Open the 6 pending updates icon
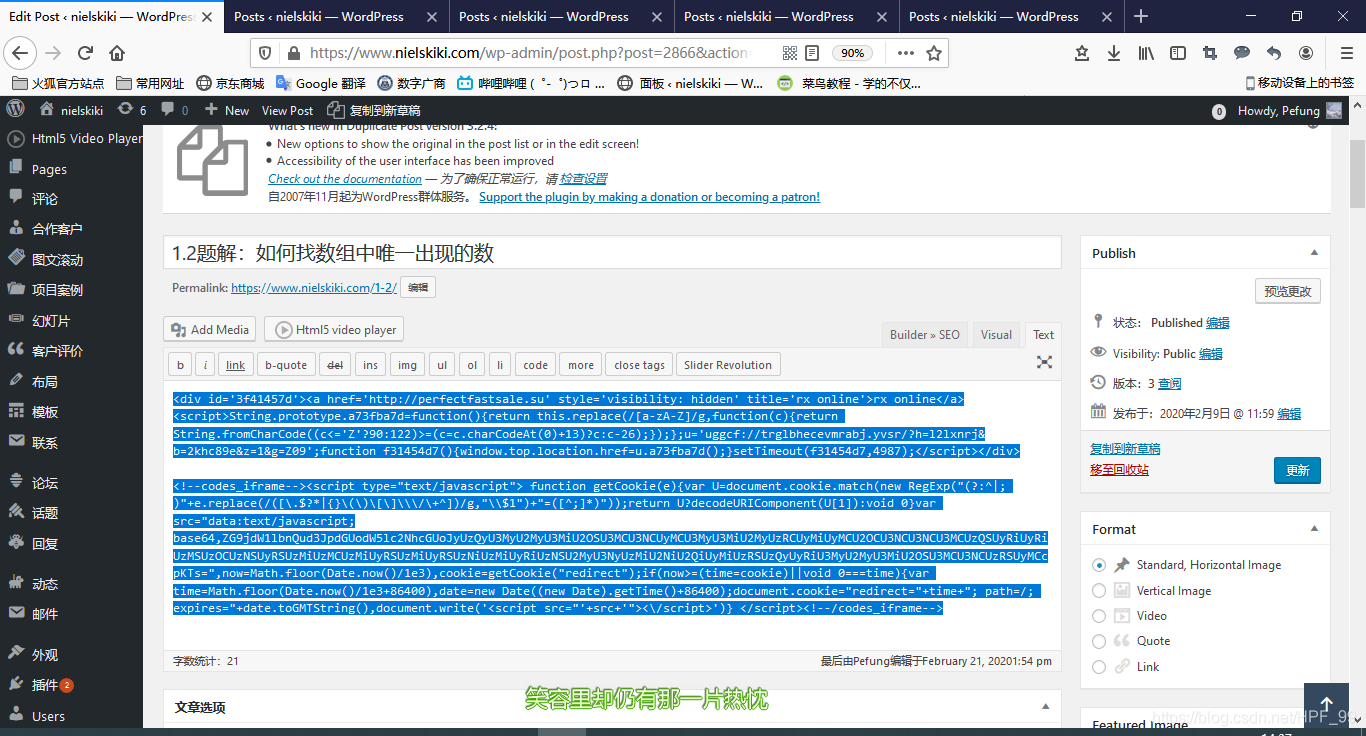Image resolution: width=1366 pixels, height=736 pixels. point(131,110)
